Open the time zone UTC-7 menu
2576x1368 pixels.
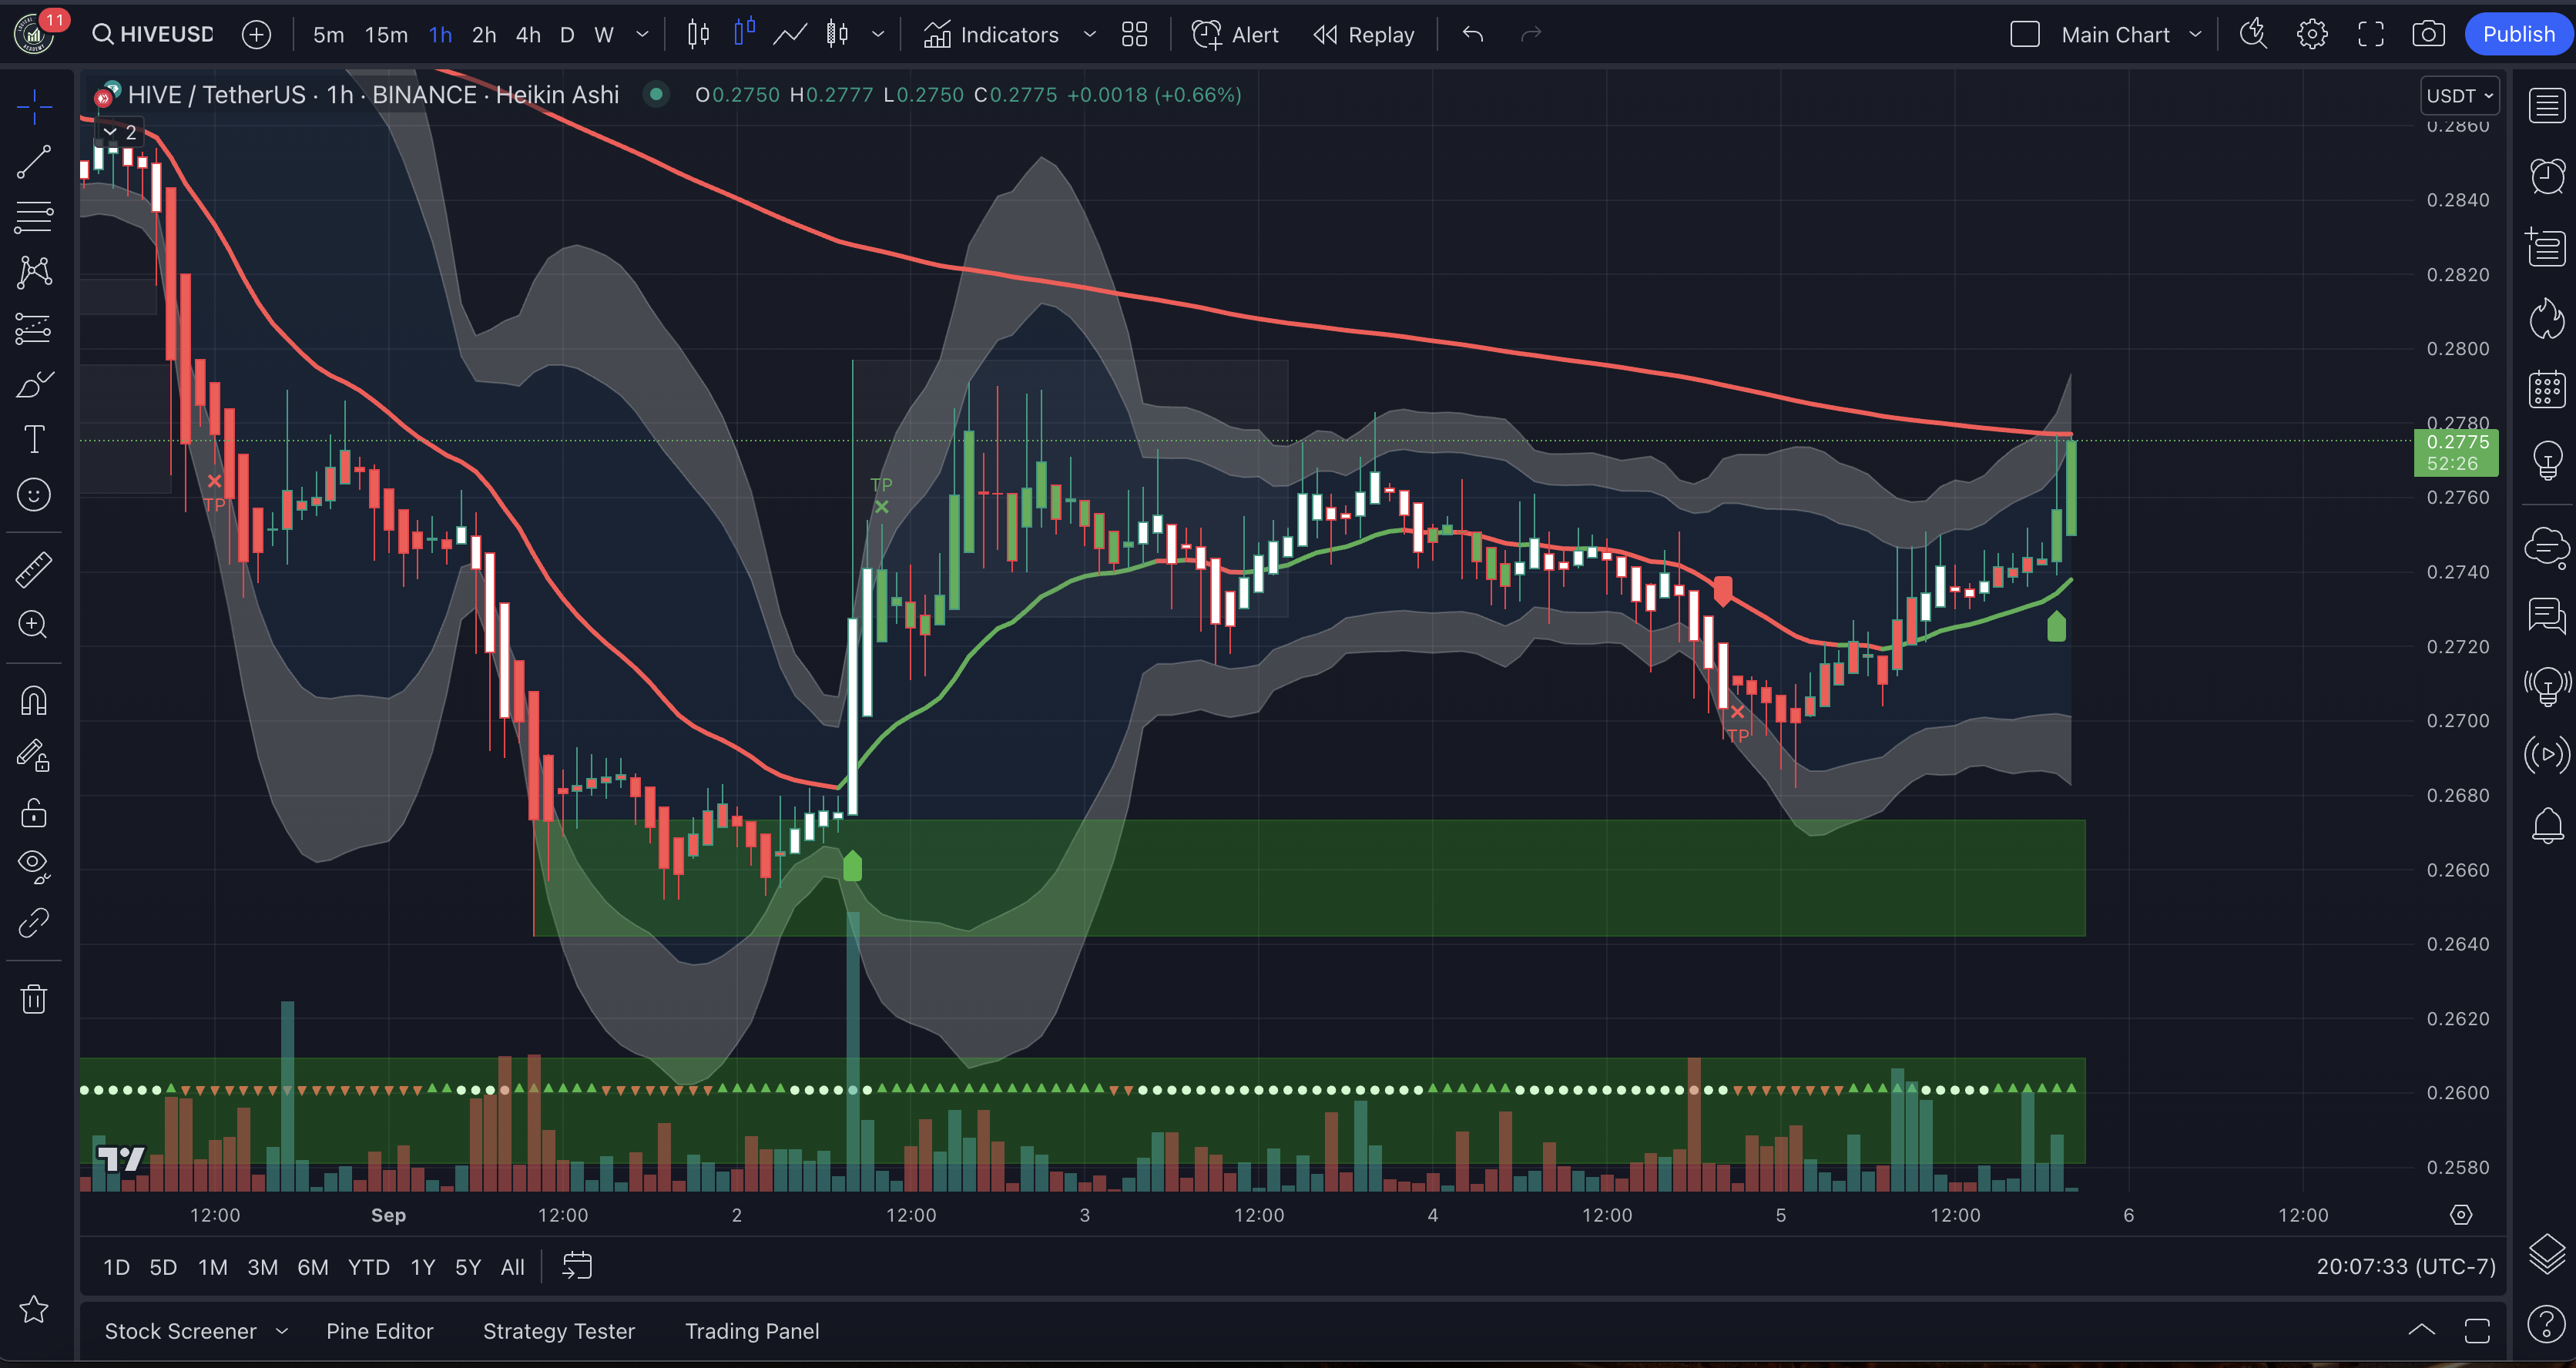[2405, 1267]
